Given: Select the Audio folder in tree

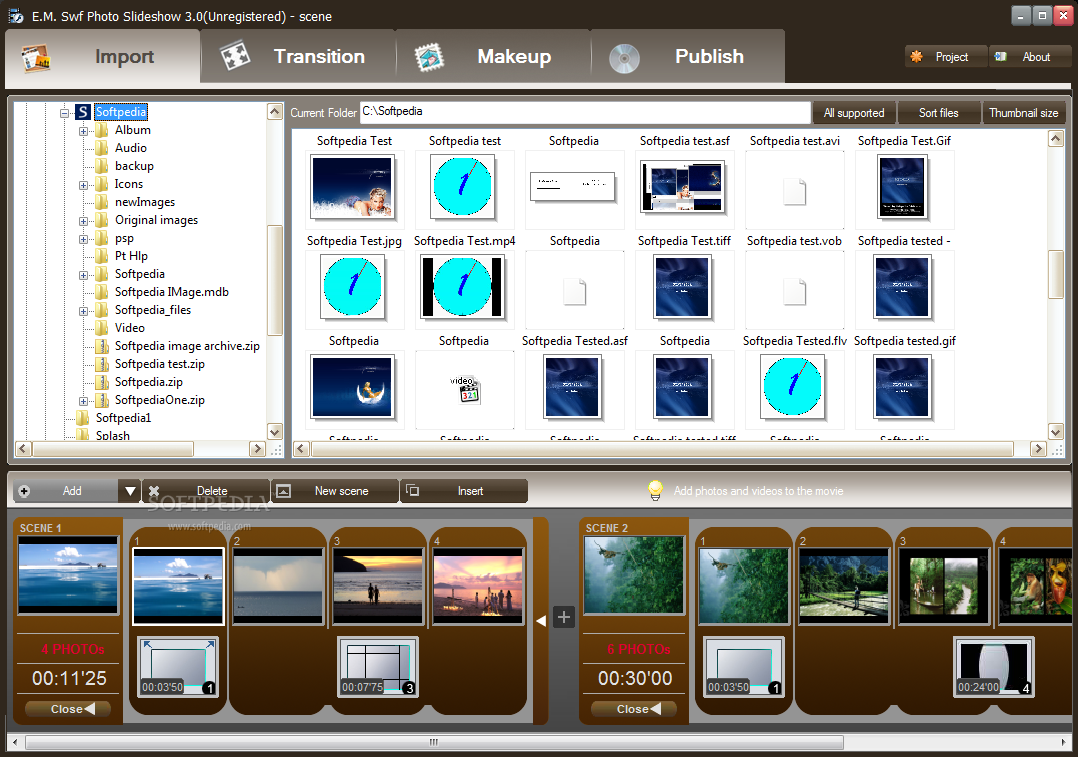Looking at the screenshot, I should point(131,148).
